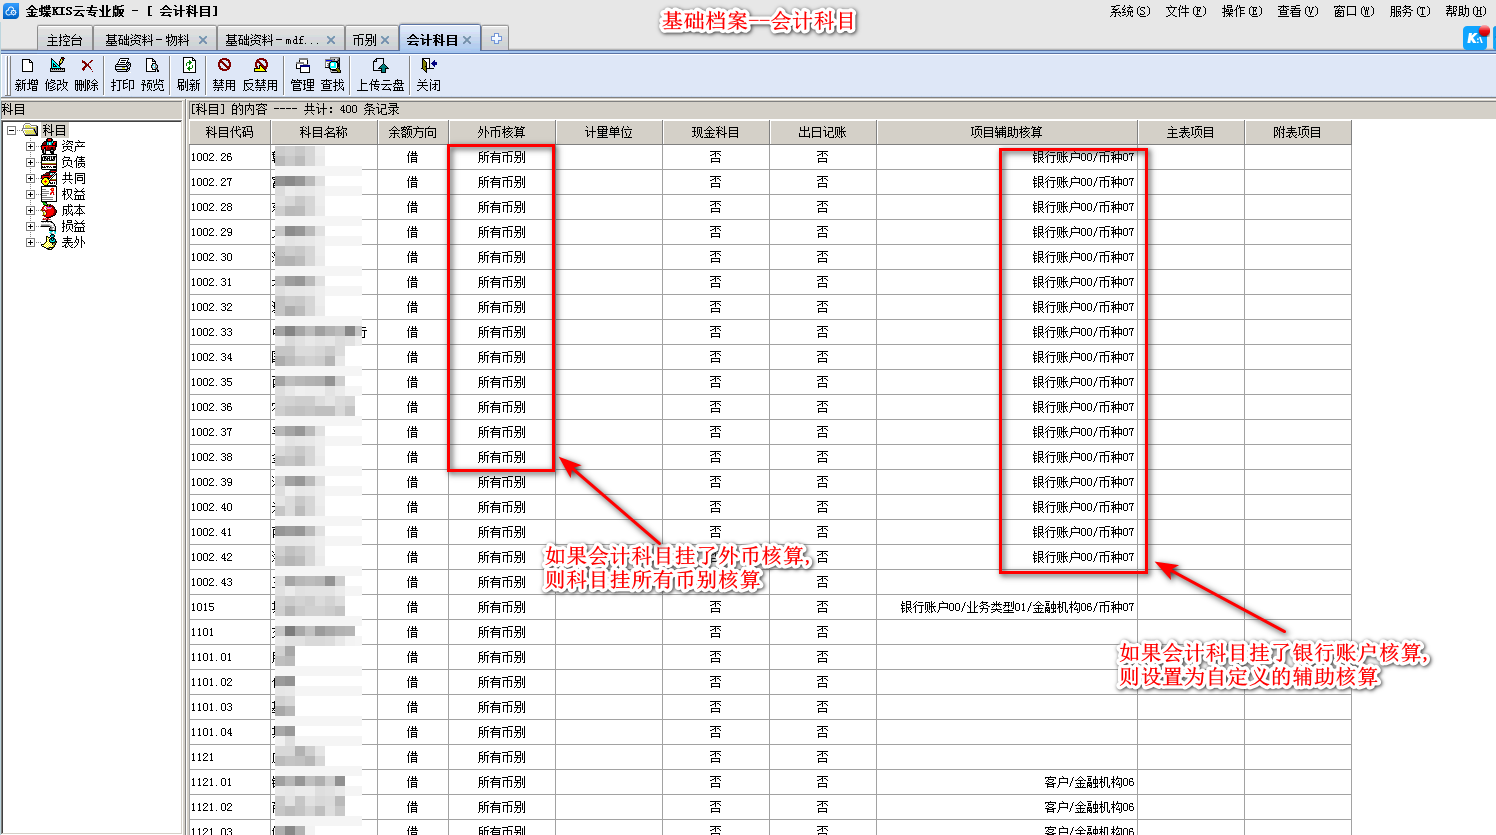1496x835 pixels.
Task: Collapse the root 科目 tree node
Action: tap(11, 130)
